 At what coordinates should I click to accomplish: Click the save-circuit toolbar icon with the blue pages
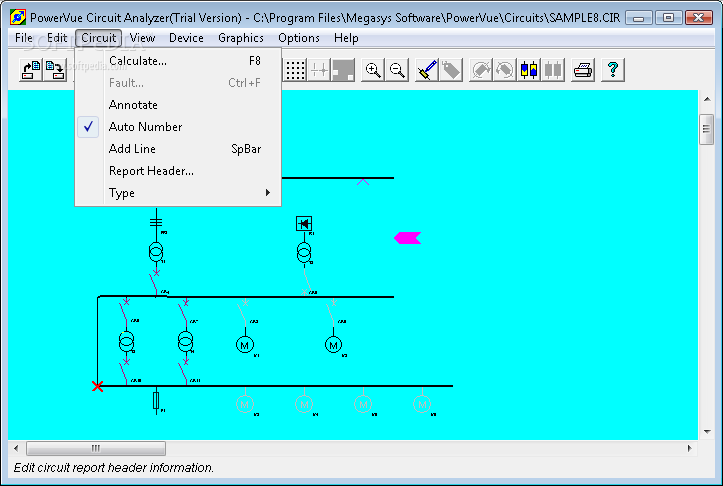pyautogui.click(x=55, y=70)
